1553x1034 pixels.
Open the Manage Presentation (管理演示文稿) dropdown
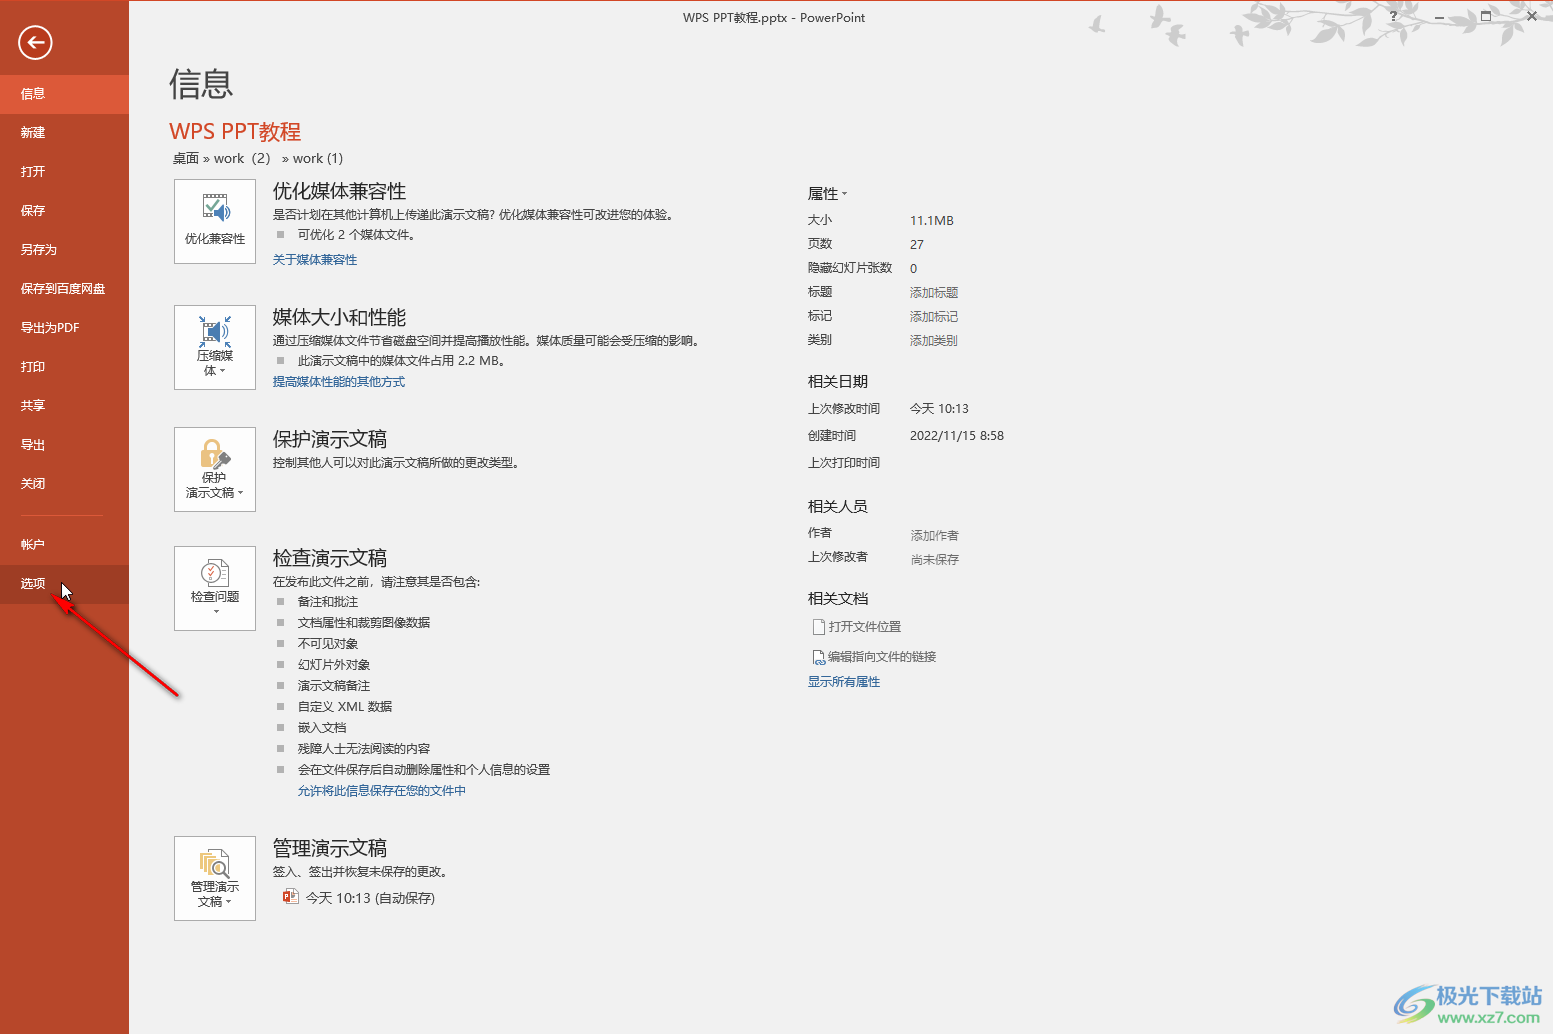(x=215, y=878)
